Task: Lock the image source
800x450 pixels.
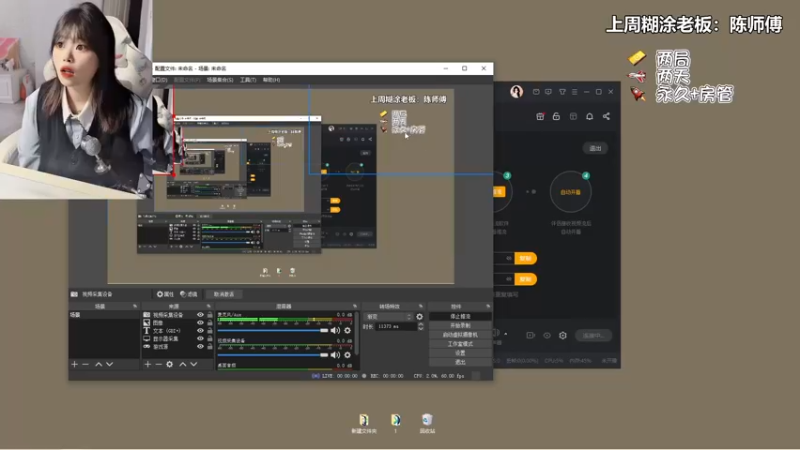Action: click(210, 323)
